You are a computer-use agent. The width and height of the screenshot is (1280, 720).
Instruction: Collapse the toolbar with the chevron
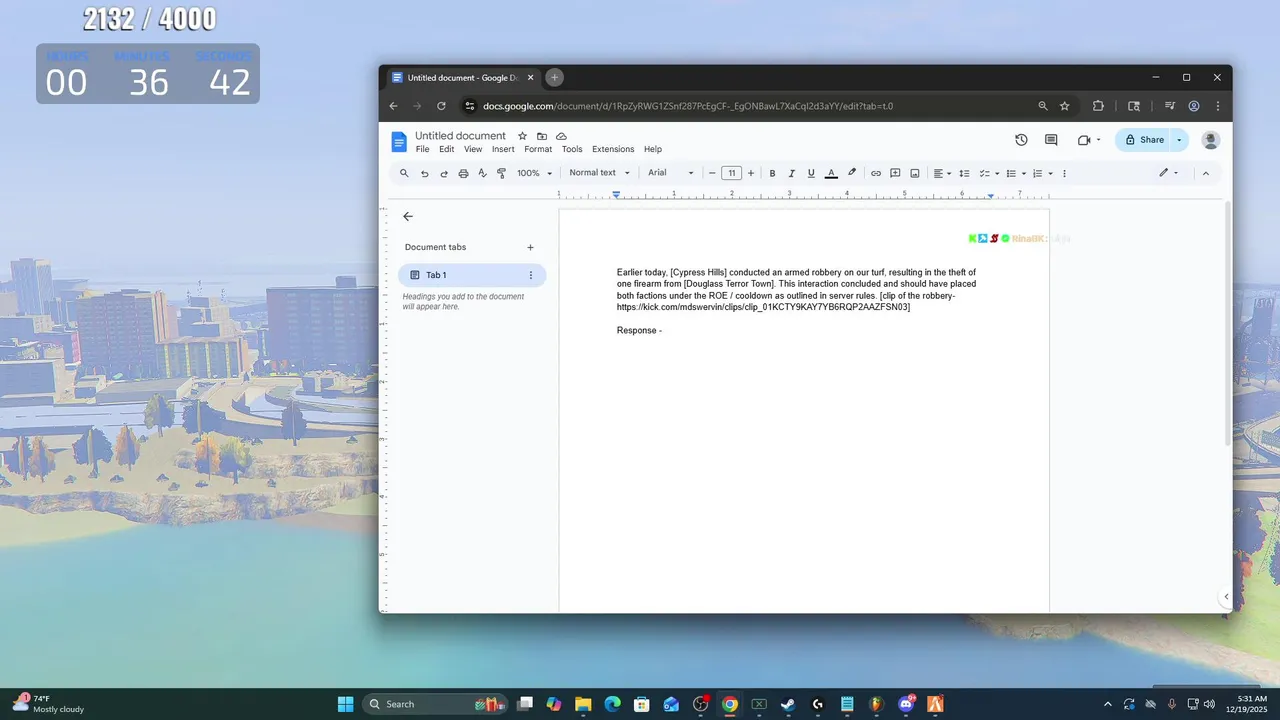(x=1205, y=173)
